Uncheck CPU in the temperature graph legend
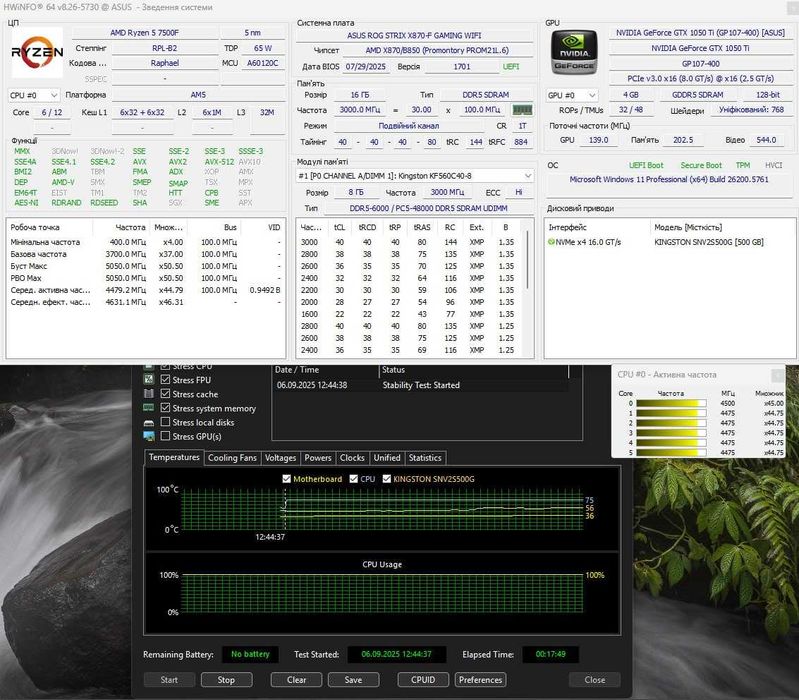The image size is (799, 700). (x=354, y=479)
